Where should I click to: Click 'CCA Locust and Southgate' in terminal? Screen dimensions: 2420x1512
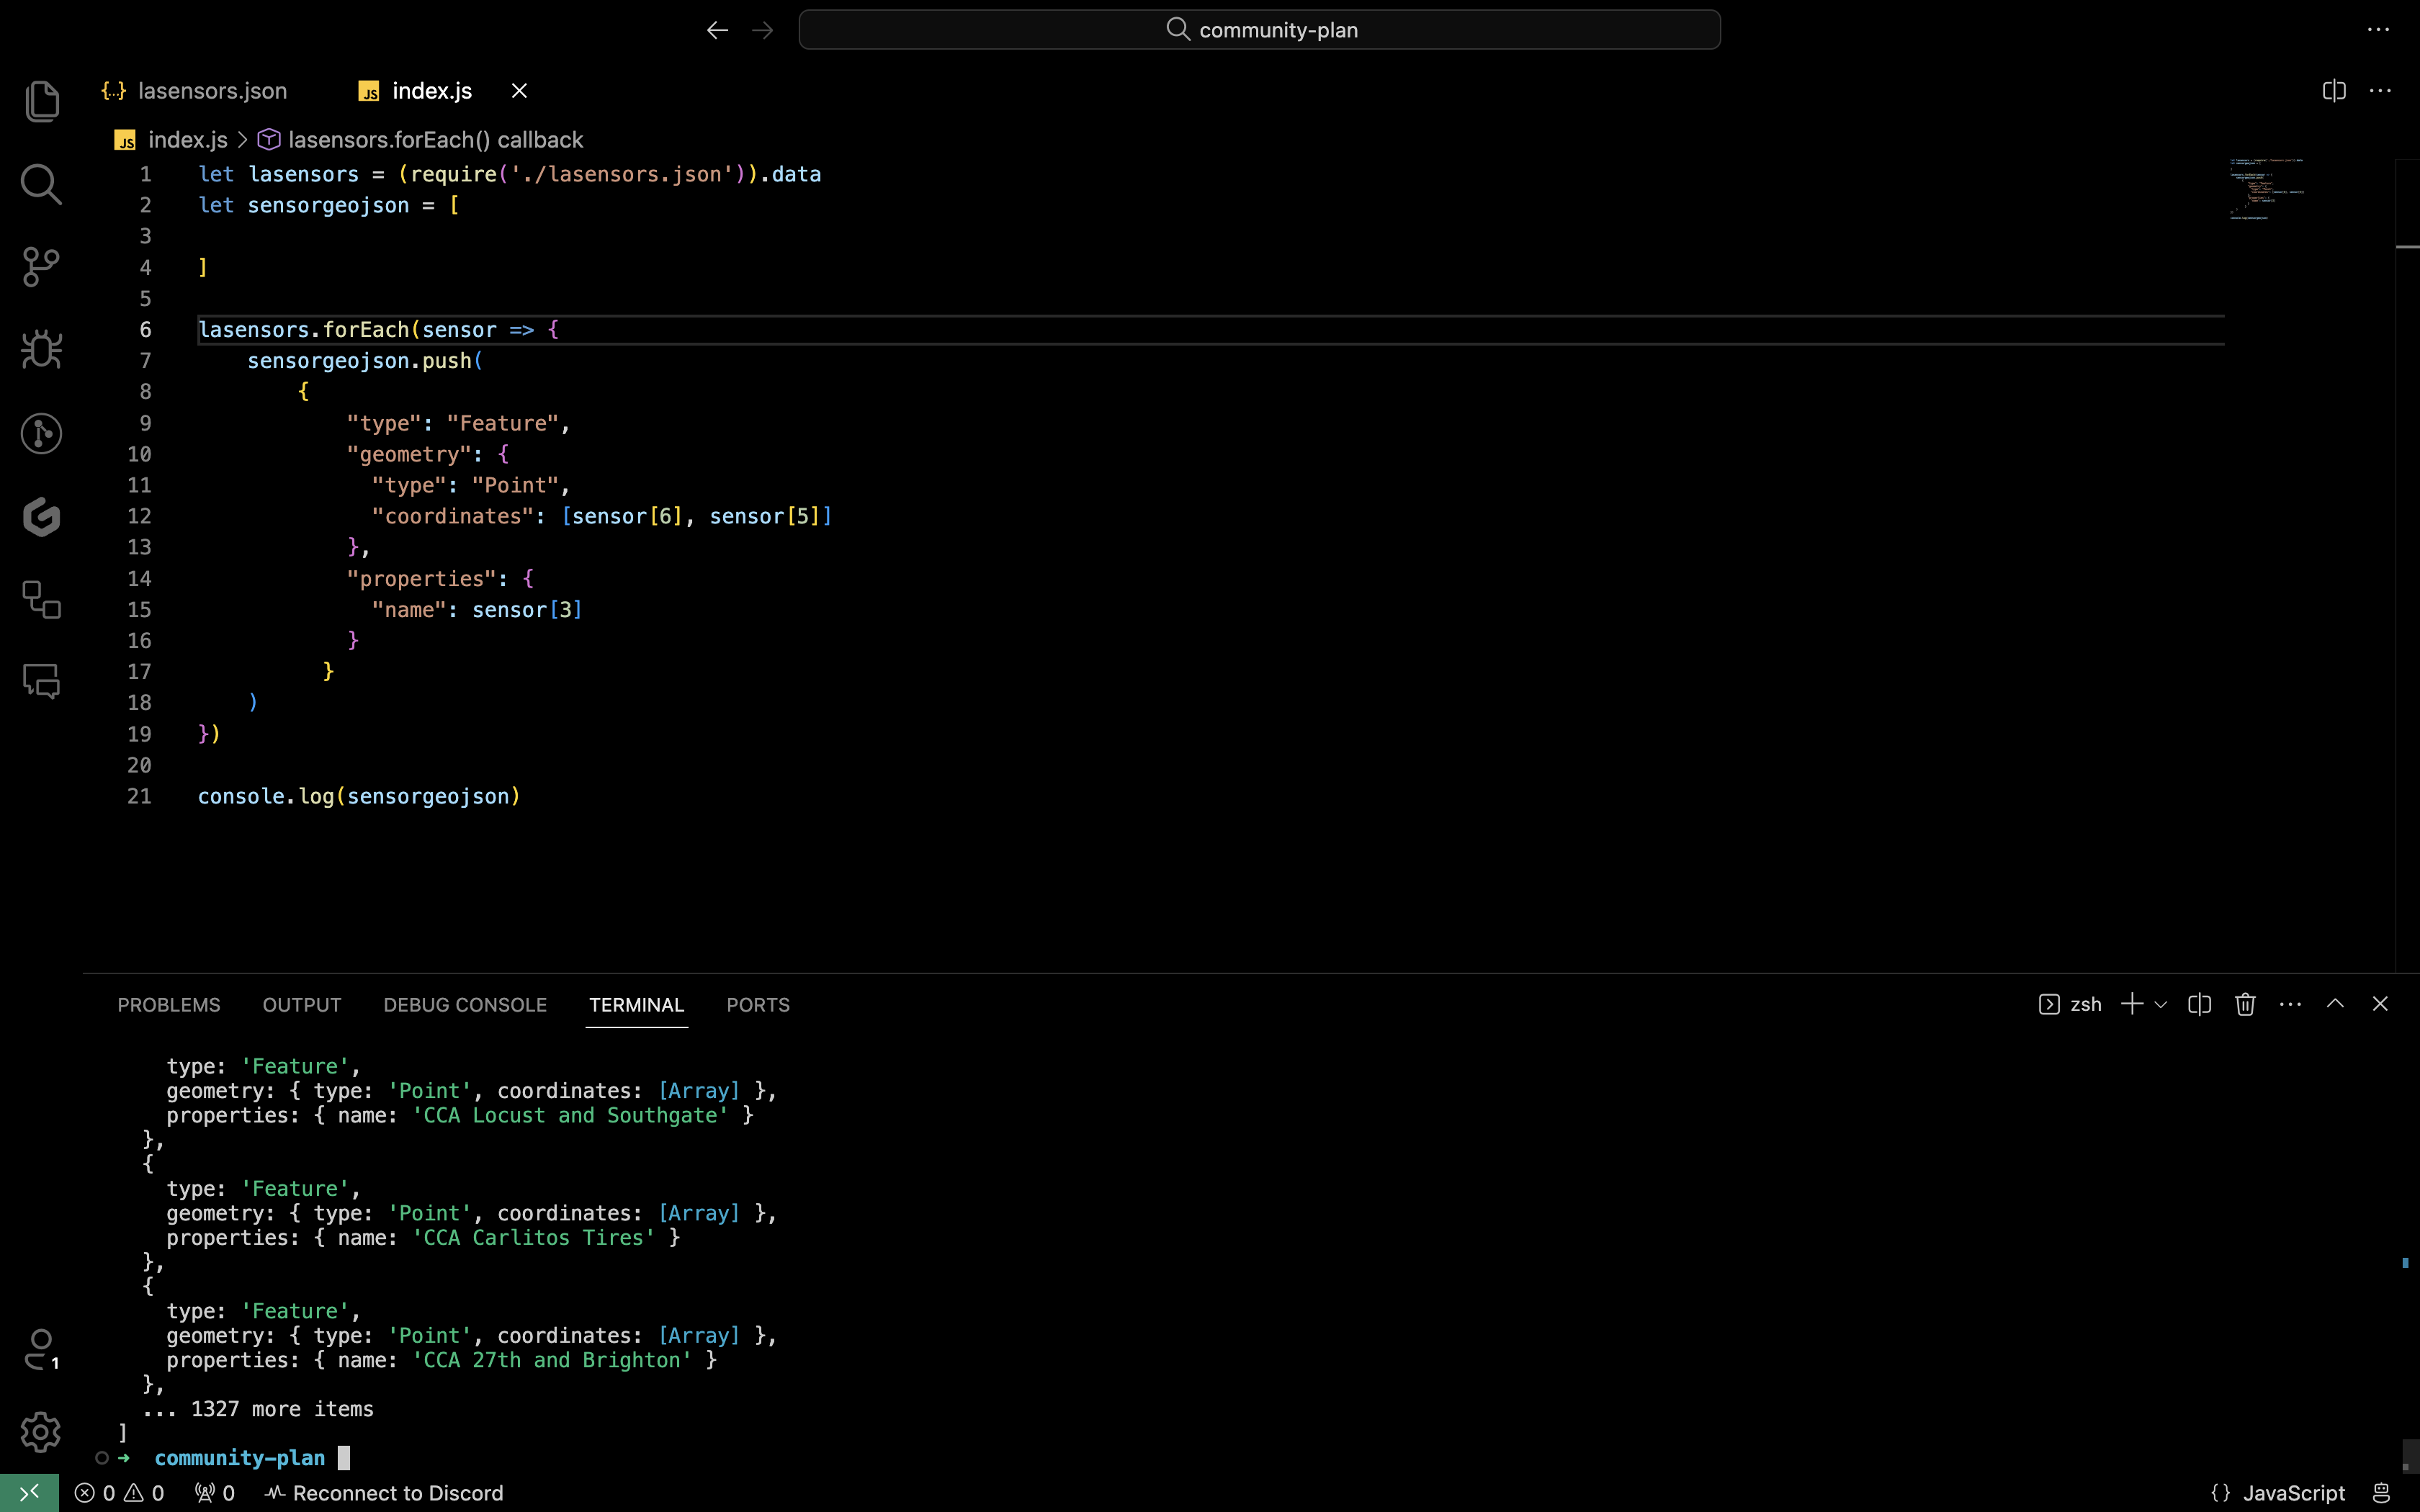click(570, 1115)
